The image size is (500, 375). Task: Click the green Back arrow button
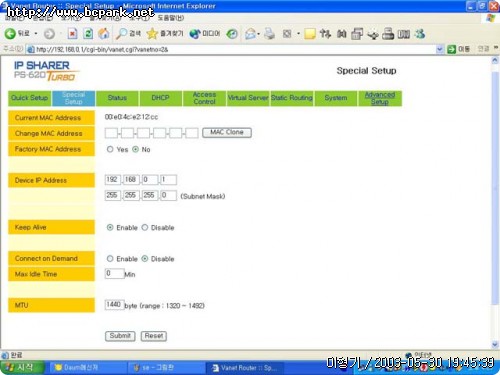click(10, 33)
